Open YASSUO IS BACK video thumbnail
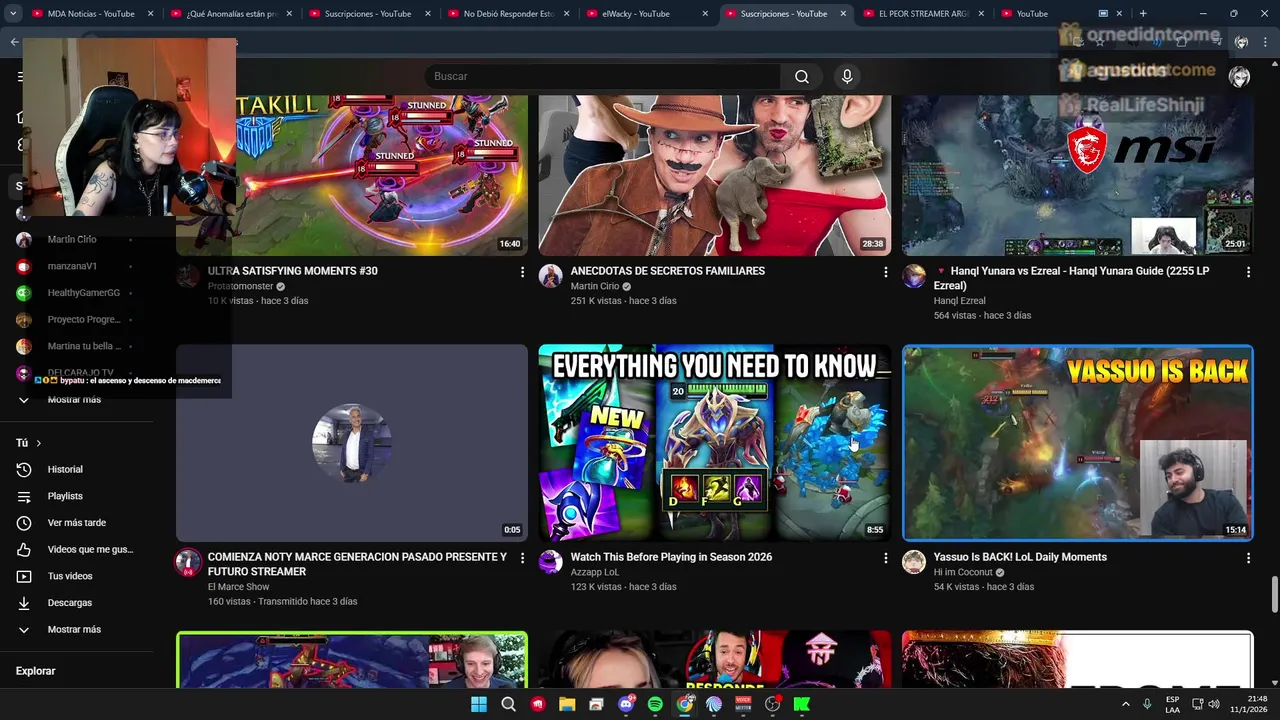Image resolution: width=1280 pixels, height=720 pixels. pyautogui.click(x=1077, y=442)
